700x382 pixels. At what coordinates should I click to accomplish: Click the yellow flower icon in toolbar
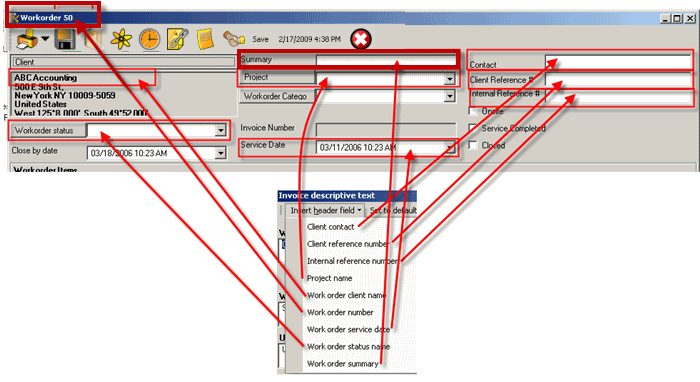pos(121,39)
